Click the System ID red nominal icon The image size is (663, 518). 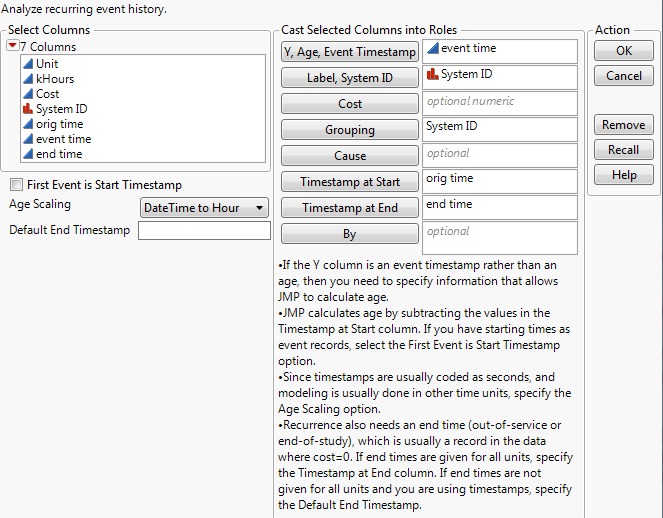[x=27, y=109]
